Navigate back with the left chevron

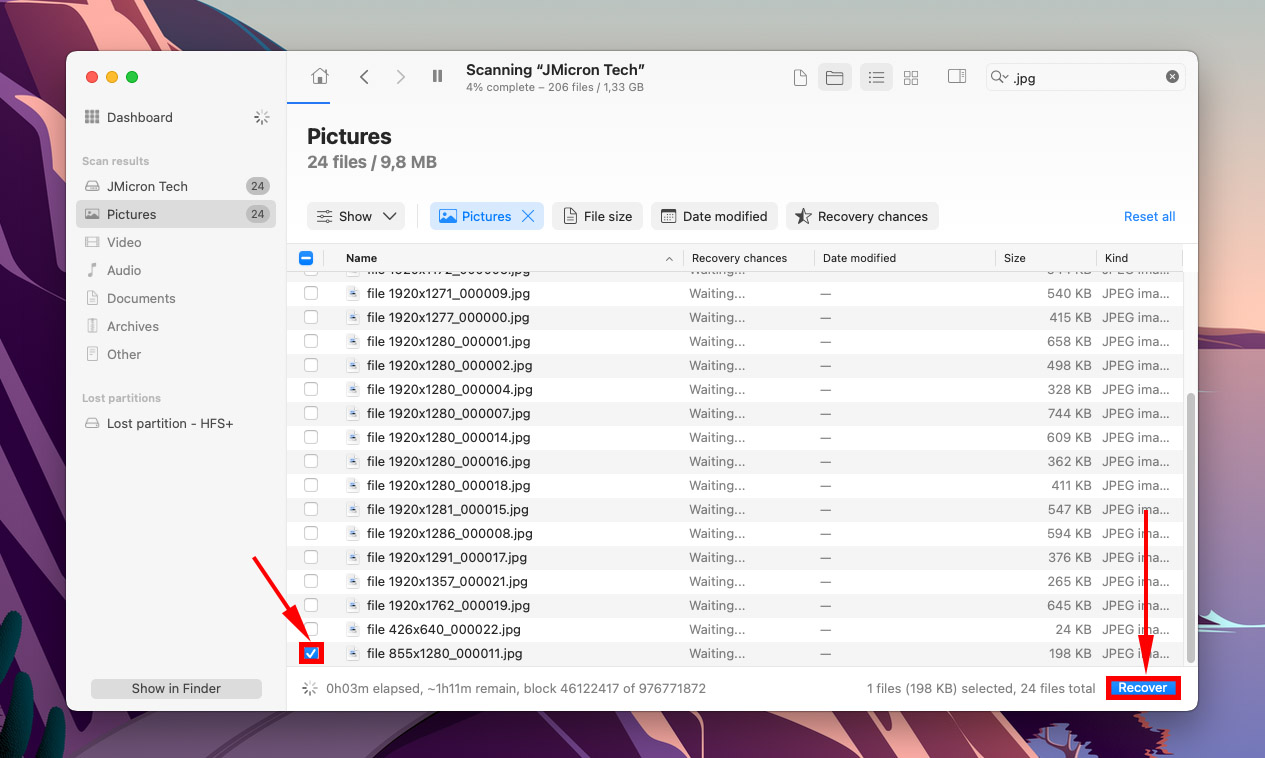click(x=364, y=77)
